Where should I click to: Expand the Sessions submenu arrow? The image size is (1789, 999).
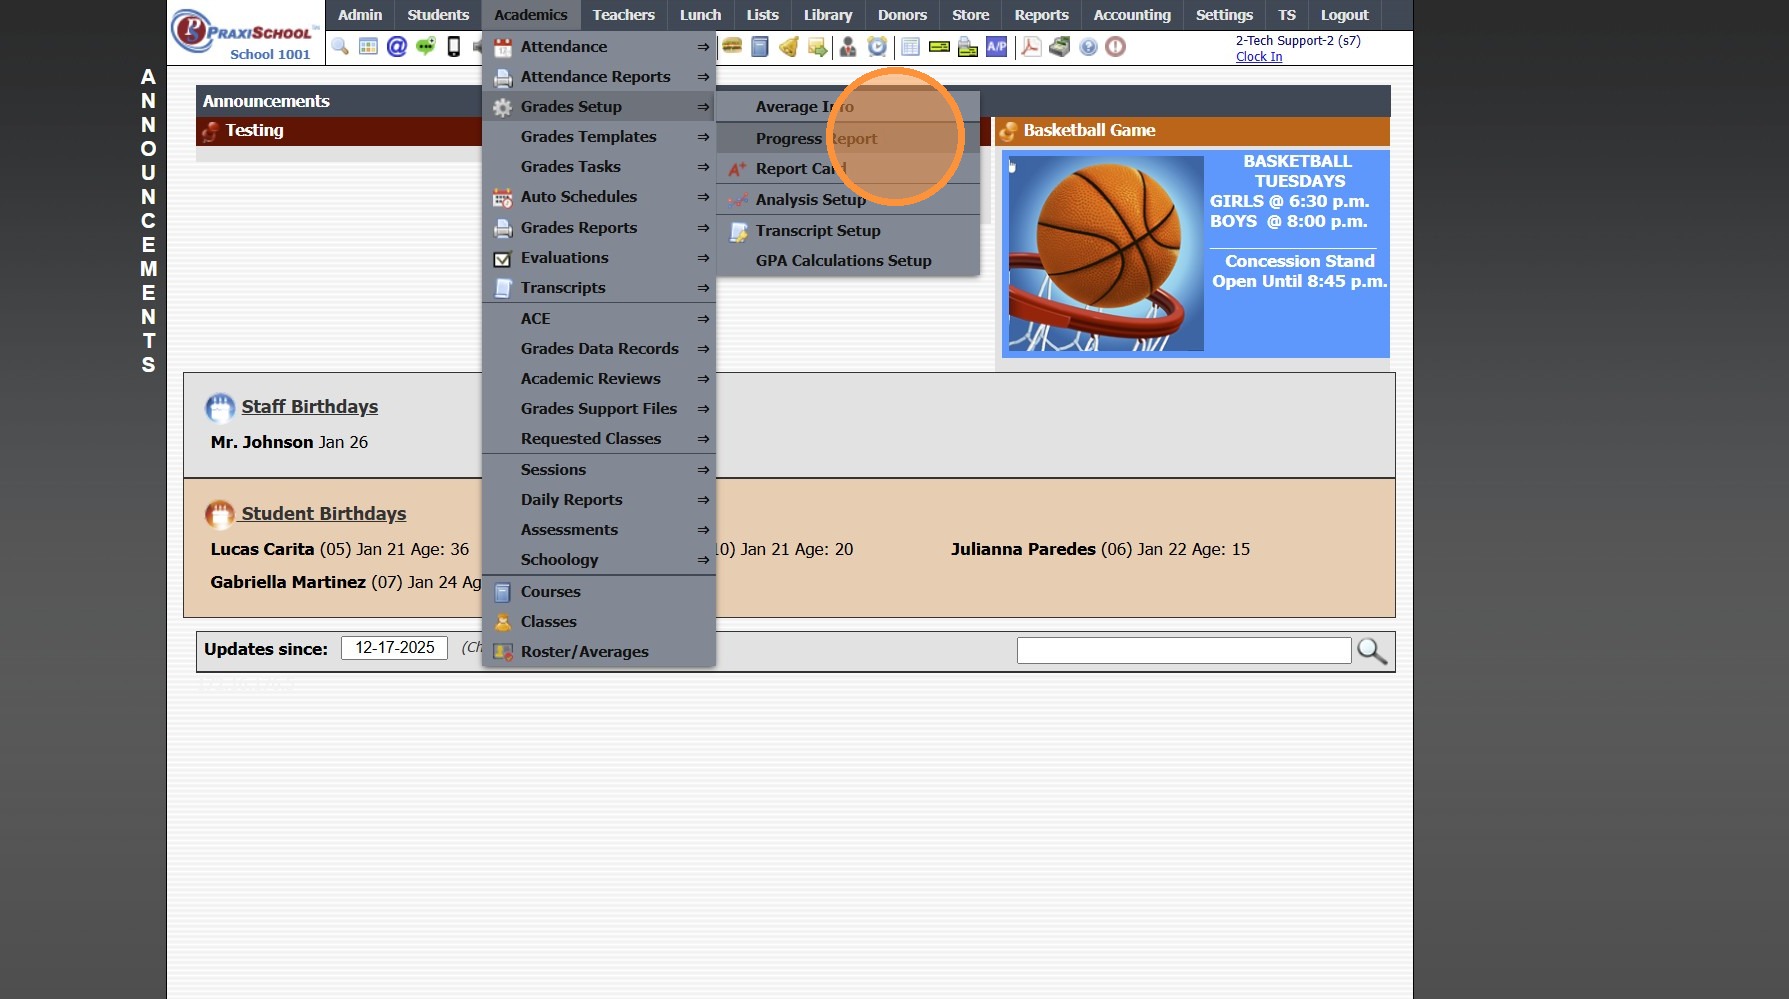click(703, 470)
